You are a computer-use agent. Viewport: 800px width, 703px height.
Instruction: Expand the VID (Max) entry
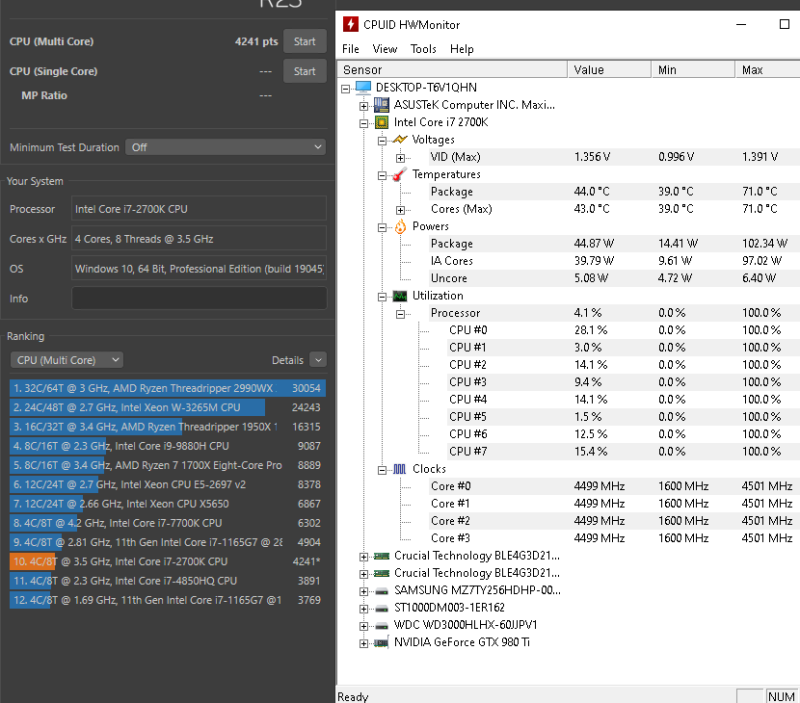tap(401, 158)
